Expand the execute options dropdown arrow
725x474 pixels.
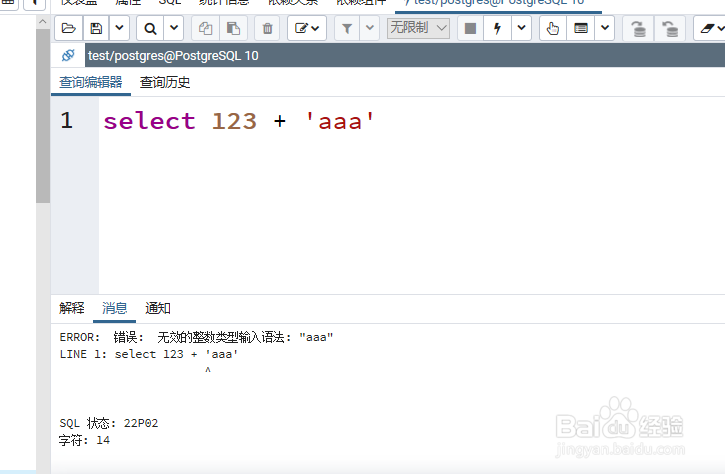click(522, 28)
